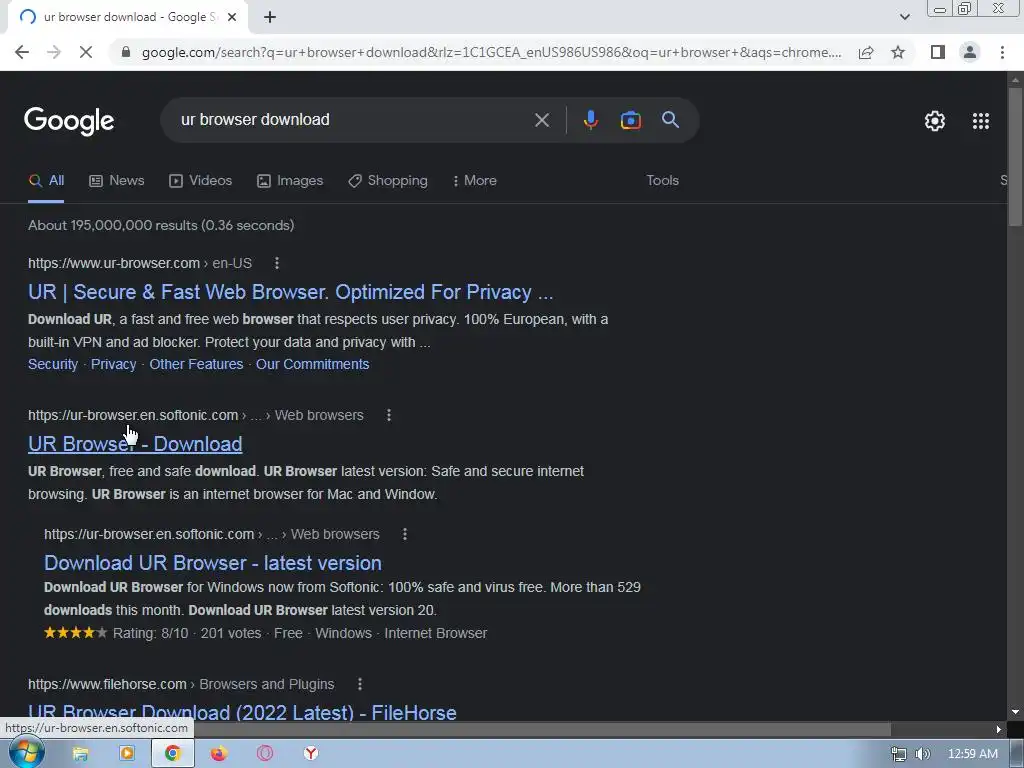Screen dimensions: 1024x768
Task: Start voice search with the microphone icon
Action: tap(590, 120)
